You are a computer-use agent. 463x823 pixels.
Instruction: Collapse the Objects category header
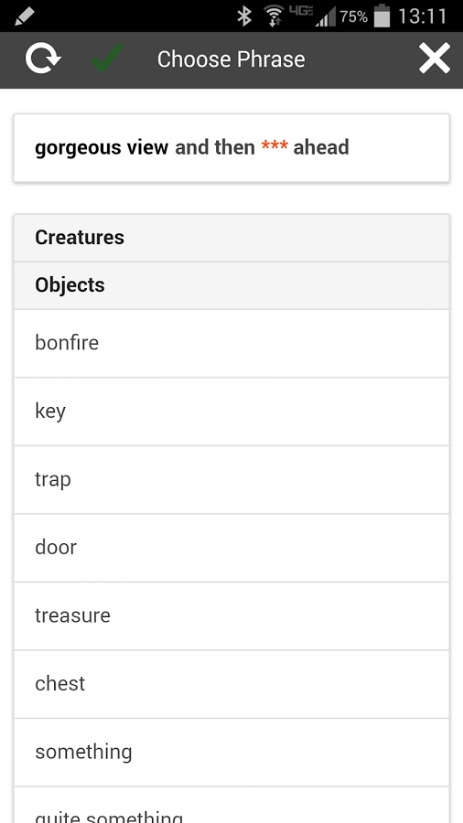232,286
